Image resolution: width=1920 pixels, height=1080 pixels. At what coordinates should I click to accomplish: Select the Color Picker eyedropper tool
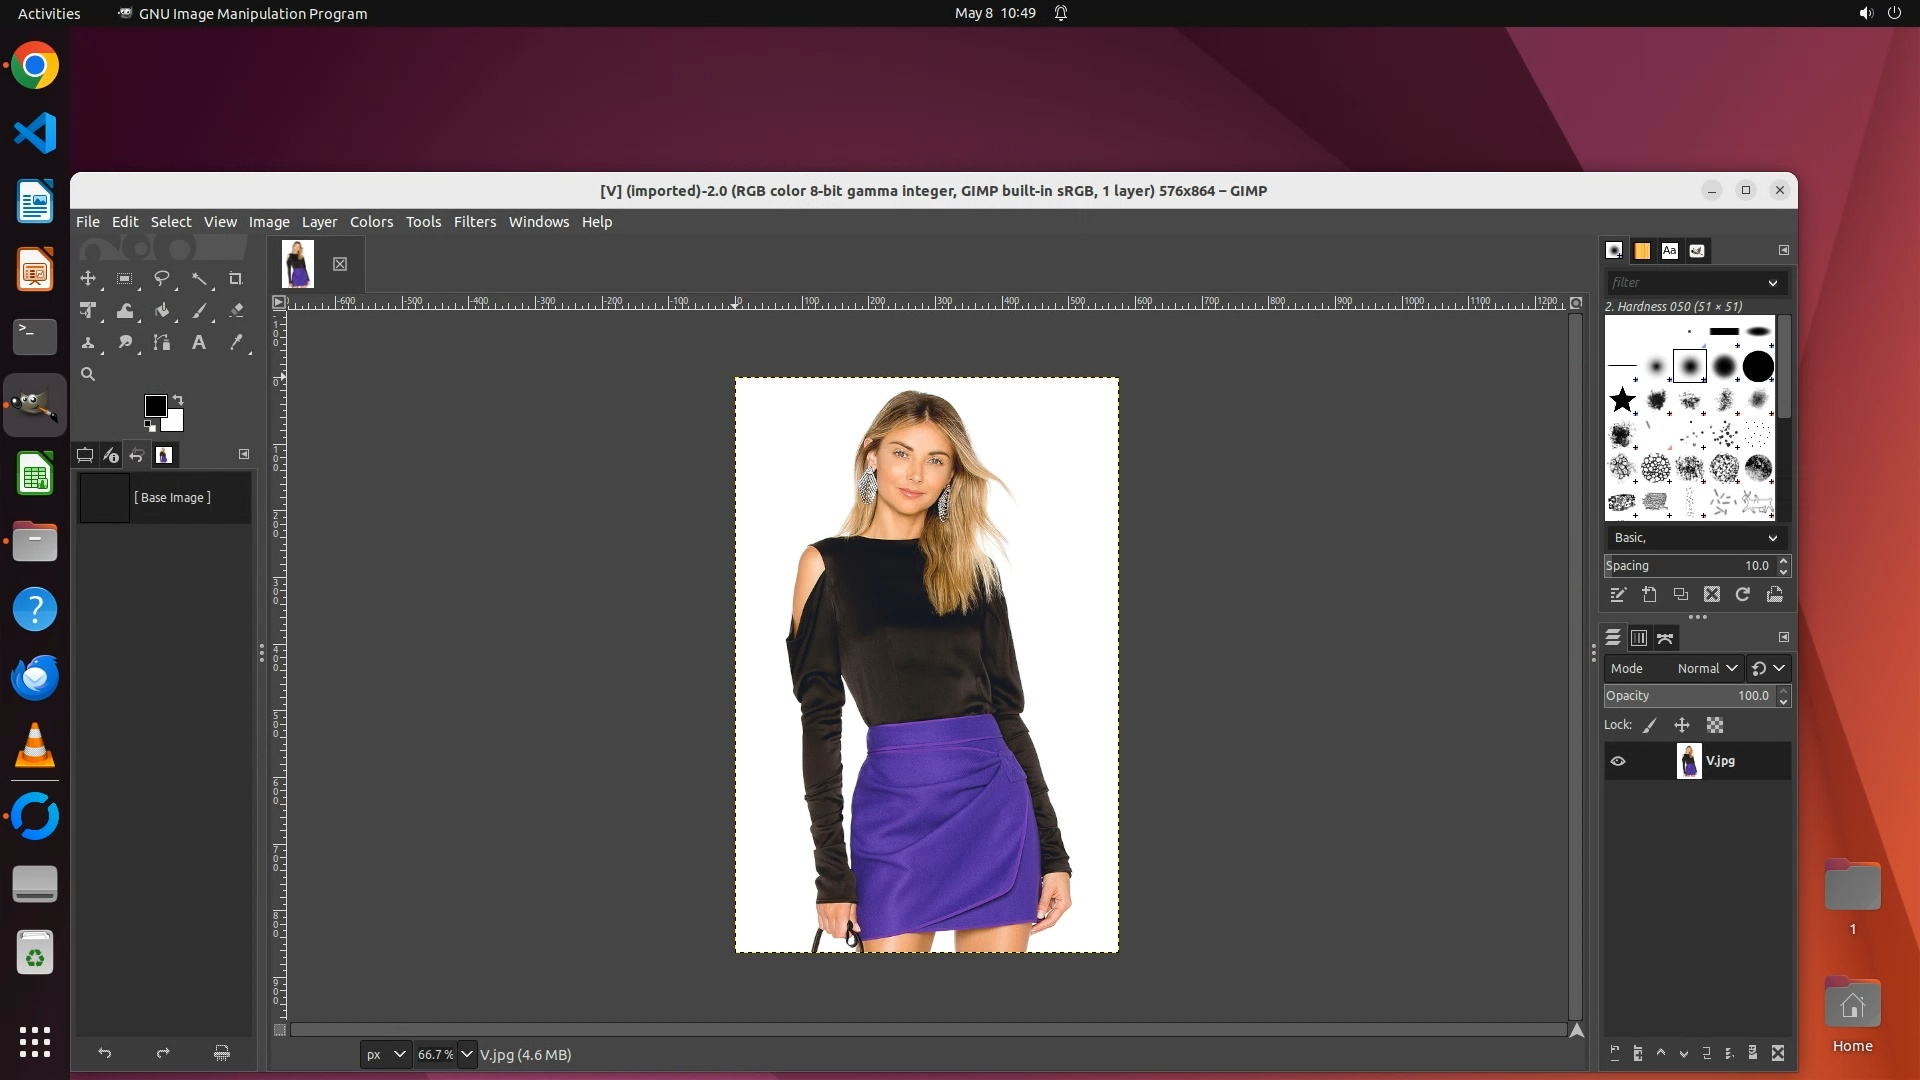pyautogui.click(x=236, y=343)
